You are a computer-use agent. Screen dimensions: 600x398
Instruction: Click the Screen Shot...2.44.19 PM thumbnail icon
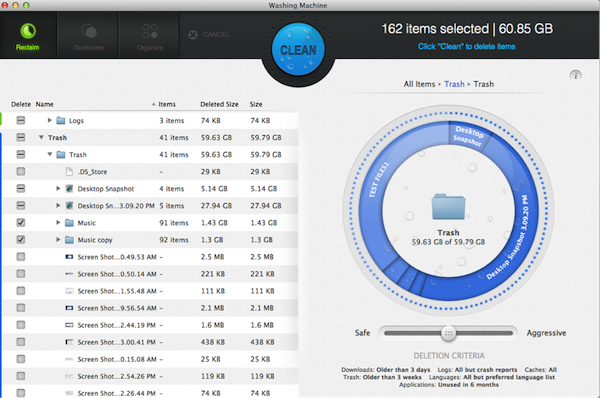[69, 325]
